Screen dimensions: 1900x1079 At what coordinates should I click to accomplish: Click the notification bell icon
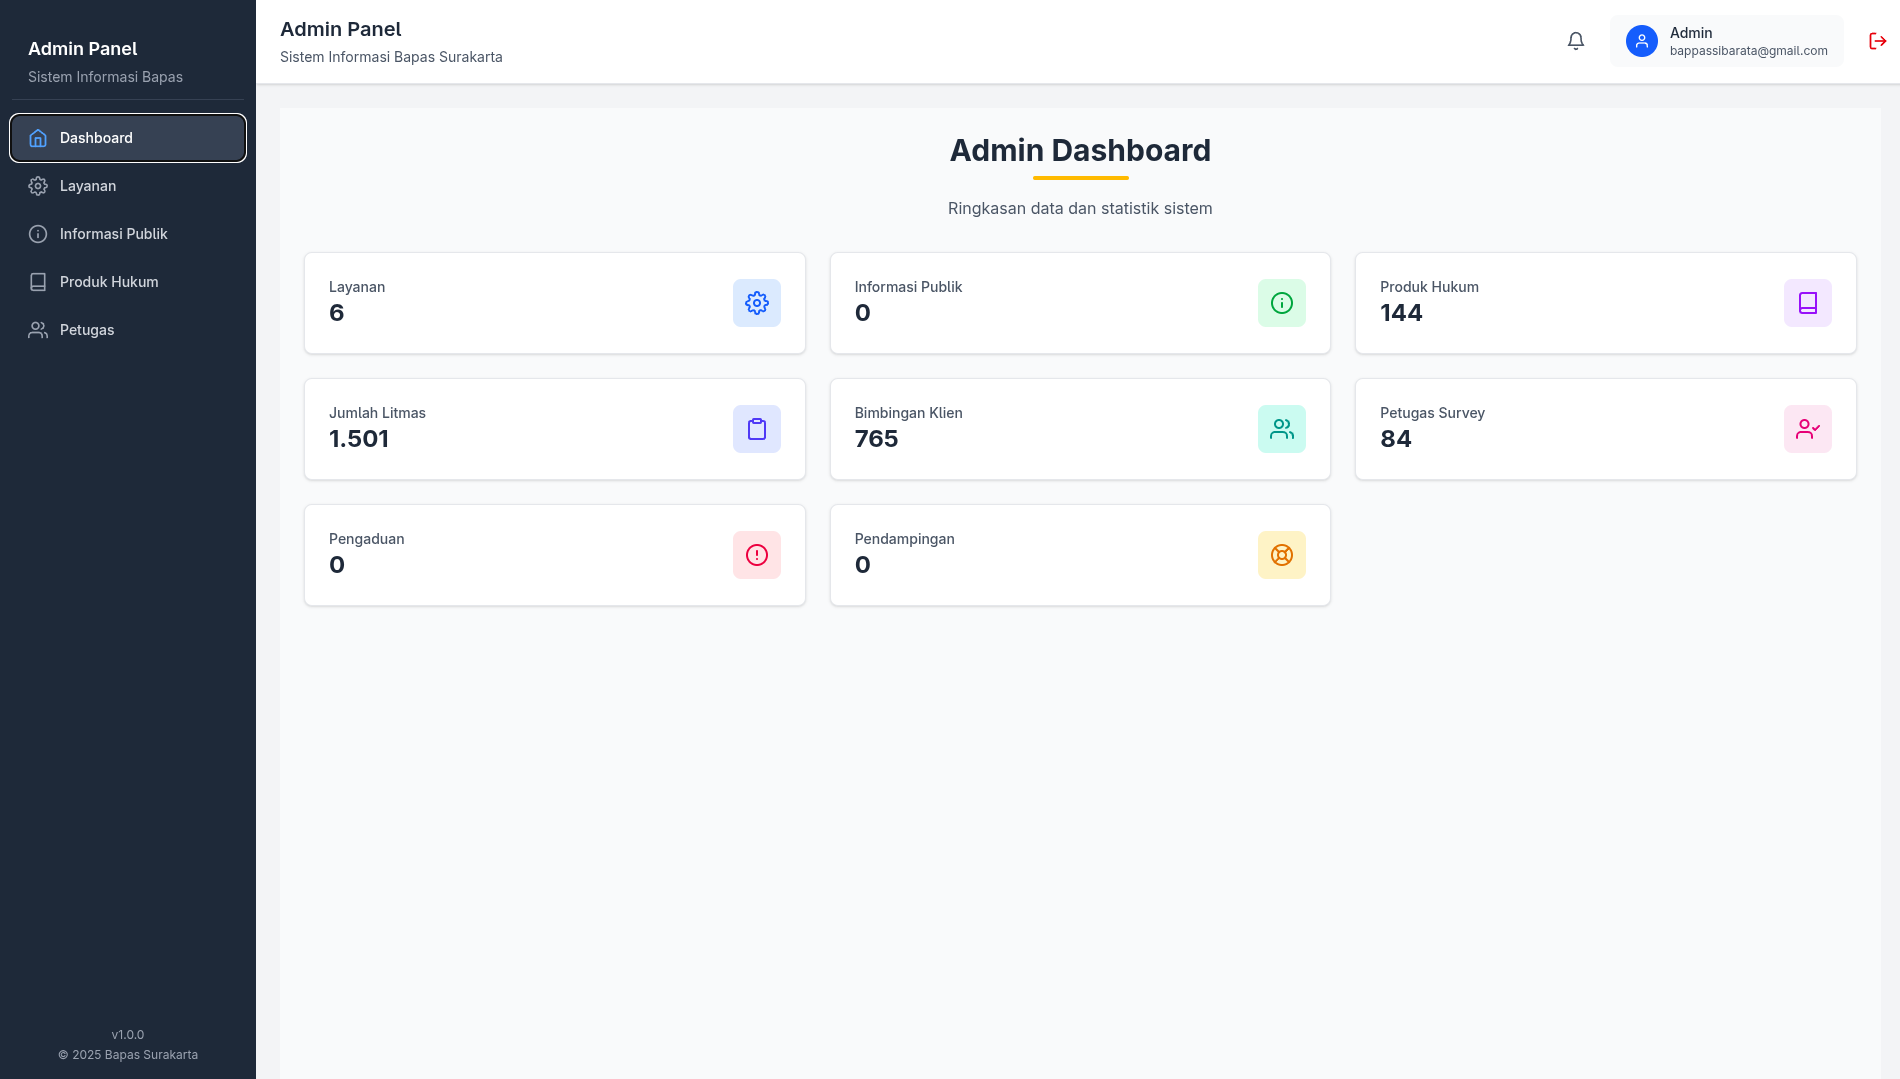click(1576, 41)
